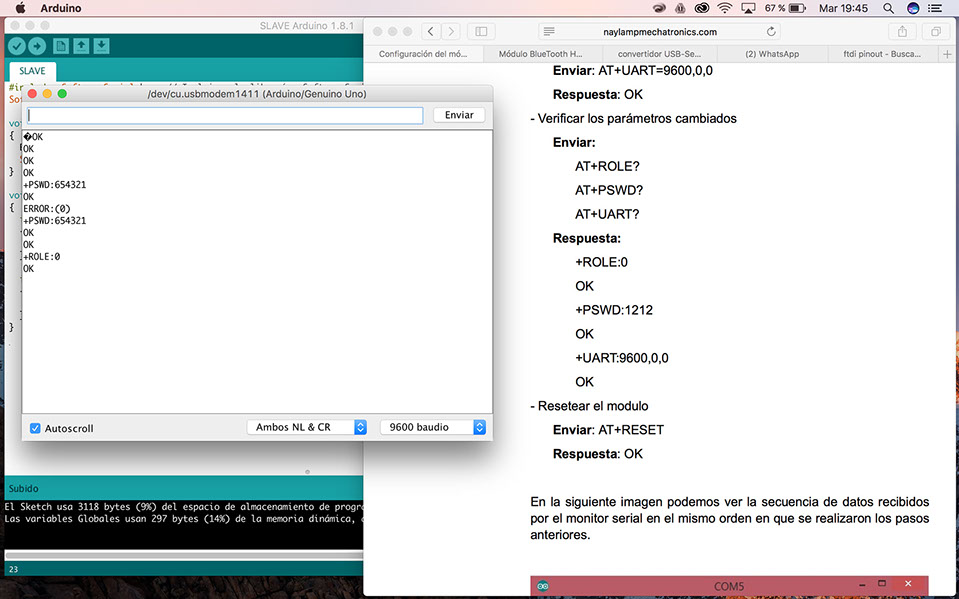Click the Safari address bar
Screen dimensions: 959x599
tap(660, 31)
